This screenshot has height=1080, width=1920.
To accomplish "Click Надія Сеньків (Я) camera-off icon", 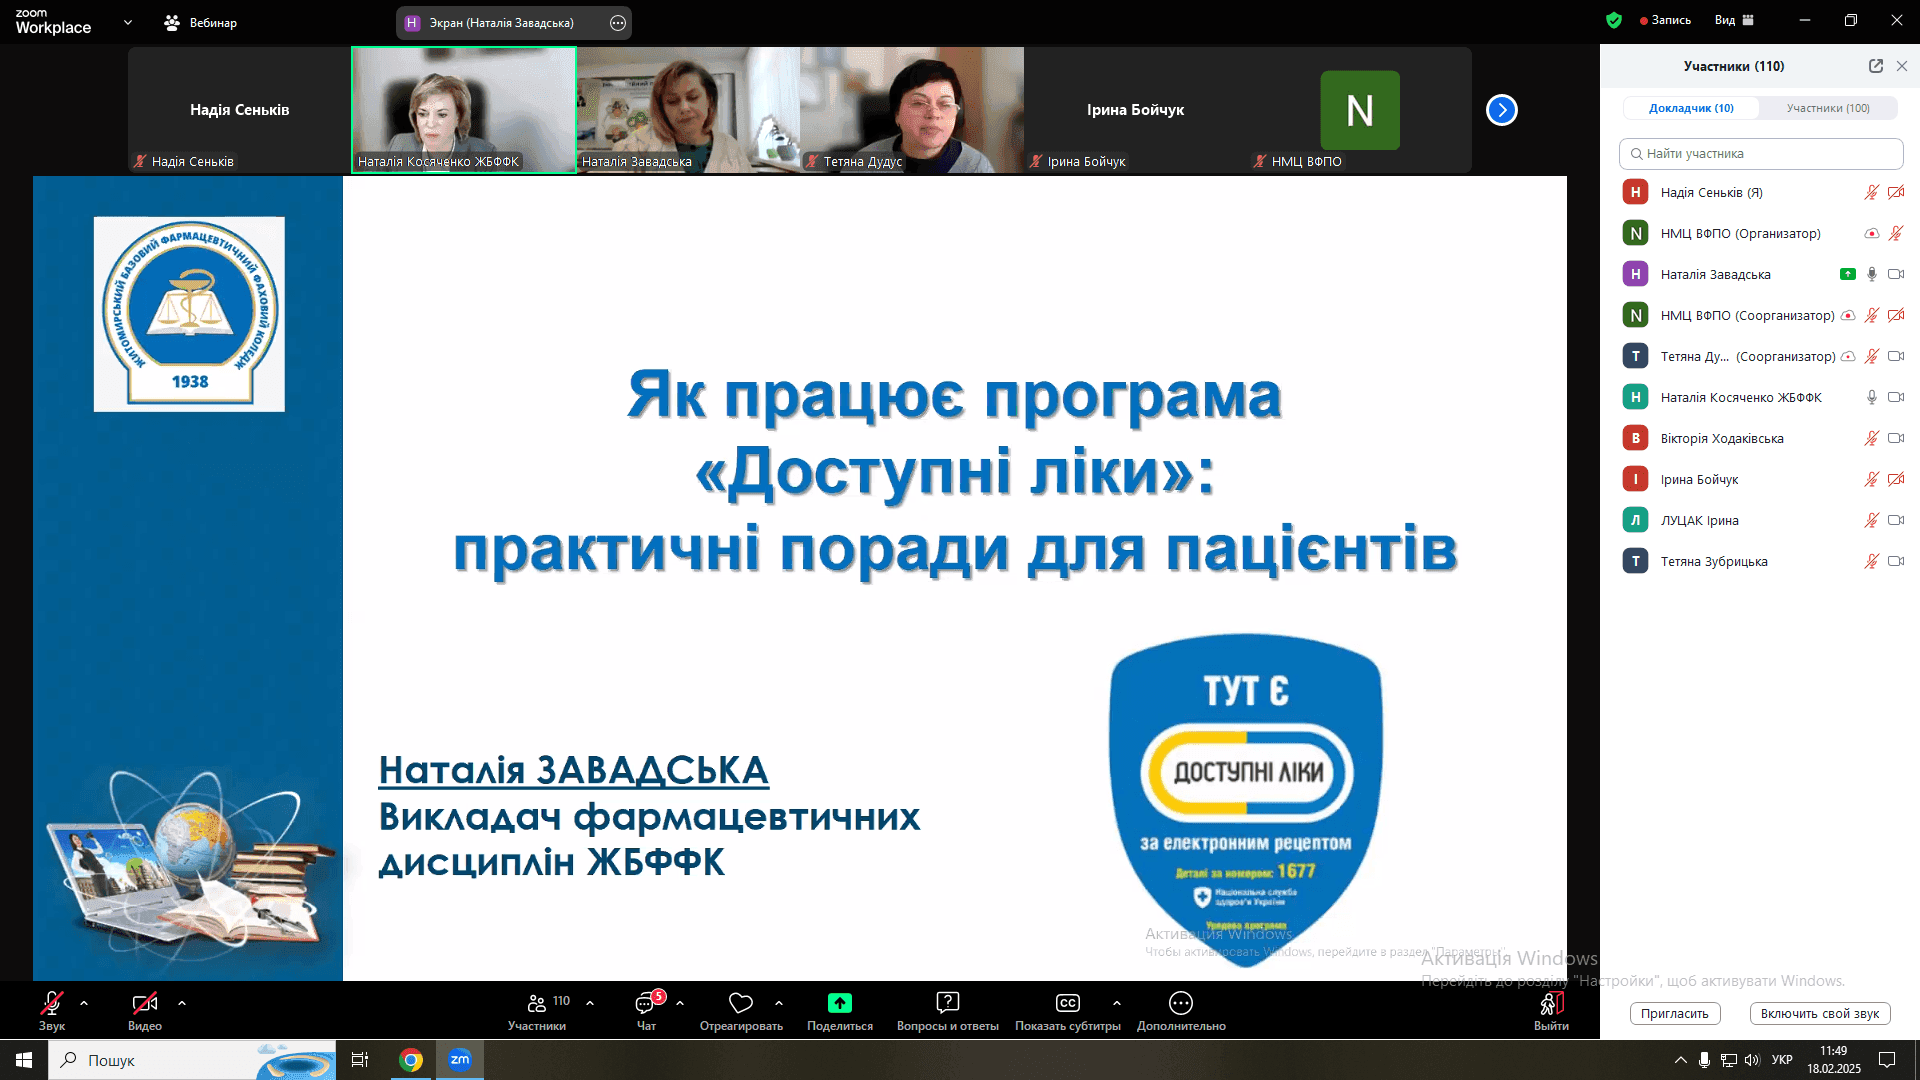I will (x=1896, y=192).
